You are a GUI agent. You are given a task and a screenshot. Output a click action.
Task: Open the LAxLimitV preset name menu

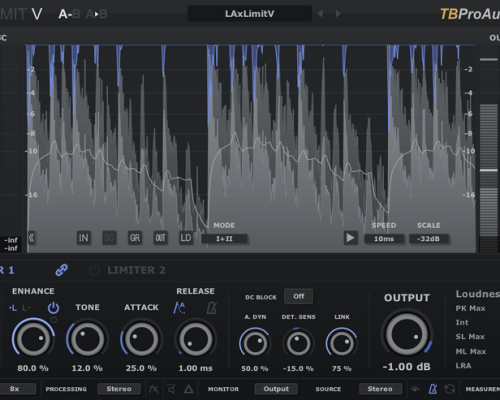(250, 14)
